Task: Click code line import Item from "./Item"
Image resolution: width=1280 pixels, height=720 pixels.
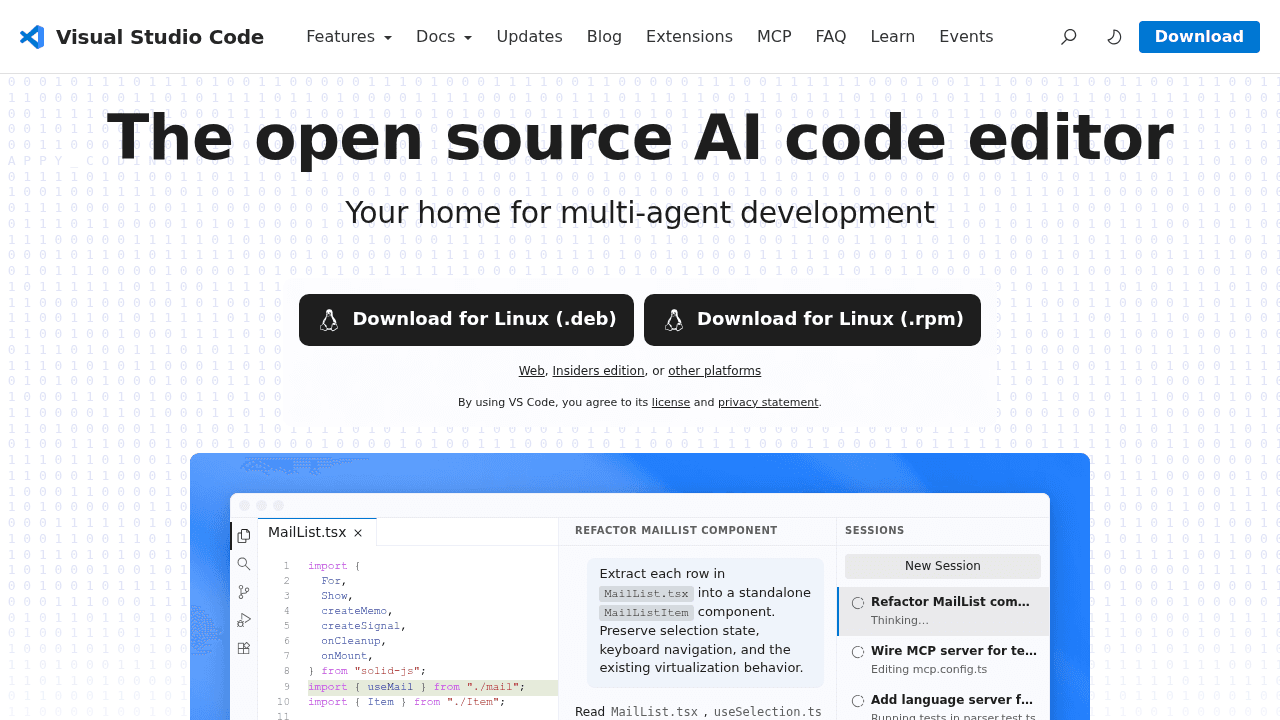Action: (x=407, y=702)
